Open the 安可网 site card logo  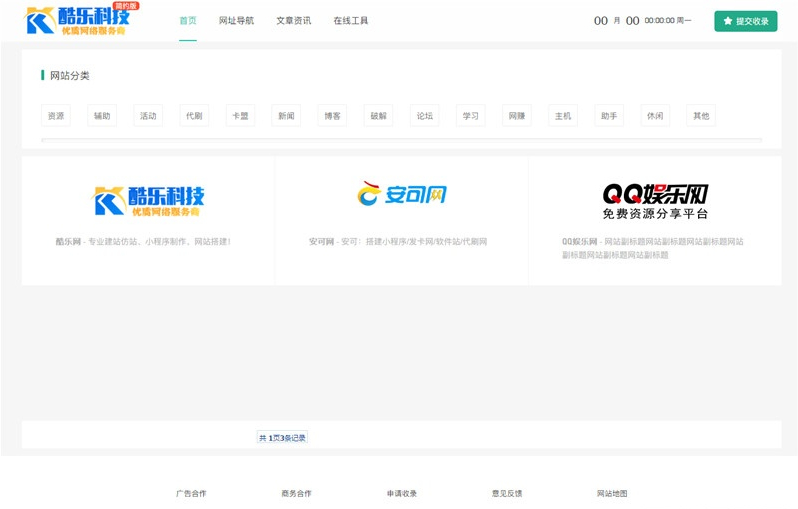[x=402, y=194]
